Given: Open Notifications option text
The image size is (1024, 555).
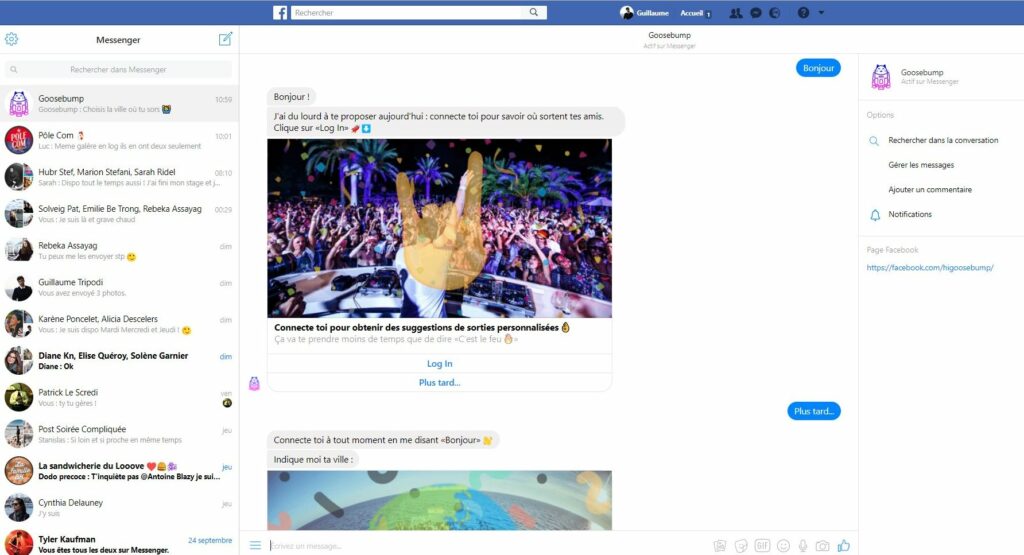Looking at the screenshot, I should point(910,214).
